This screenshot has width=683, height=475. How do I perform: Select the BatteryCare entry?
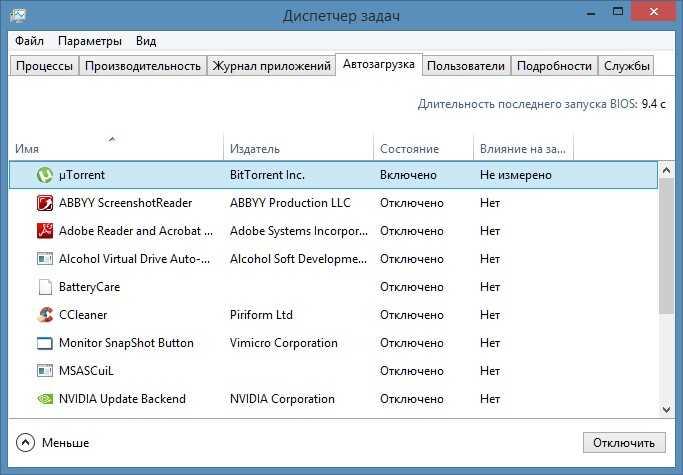click(x=89, y=287)
